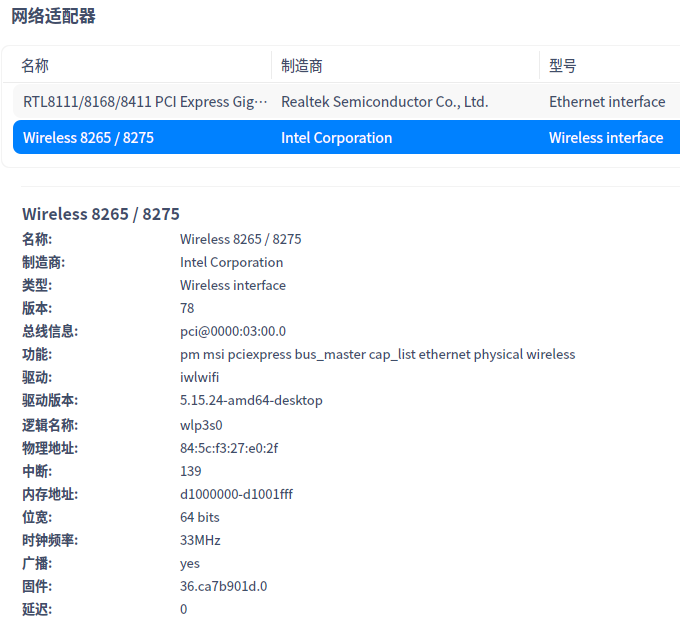Click the 位宽 value 64 bits
Viewport: 680px width, 622px height.
coord(199,517)
